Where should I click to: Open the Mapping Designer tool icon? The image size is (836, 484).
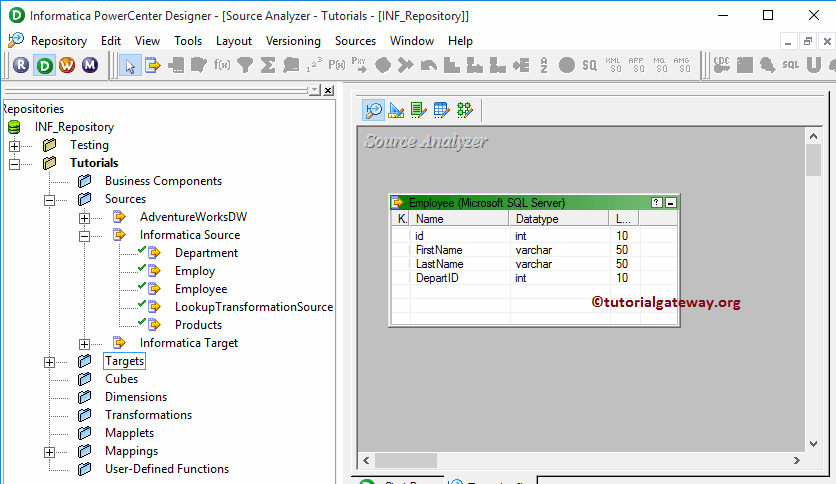[x=464, y=110]
